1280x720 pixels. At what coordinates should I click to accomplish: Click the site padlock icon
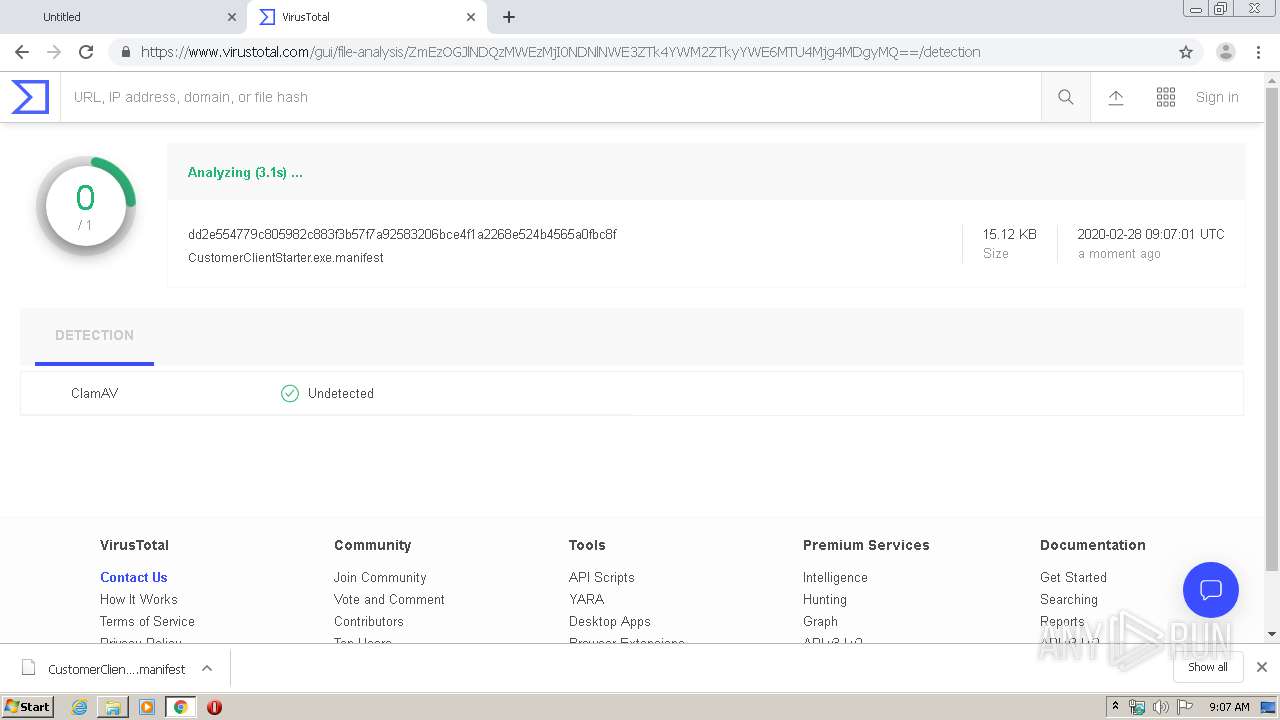pos(125,52)
